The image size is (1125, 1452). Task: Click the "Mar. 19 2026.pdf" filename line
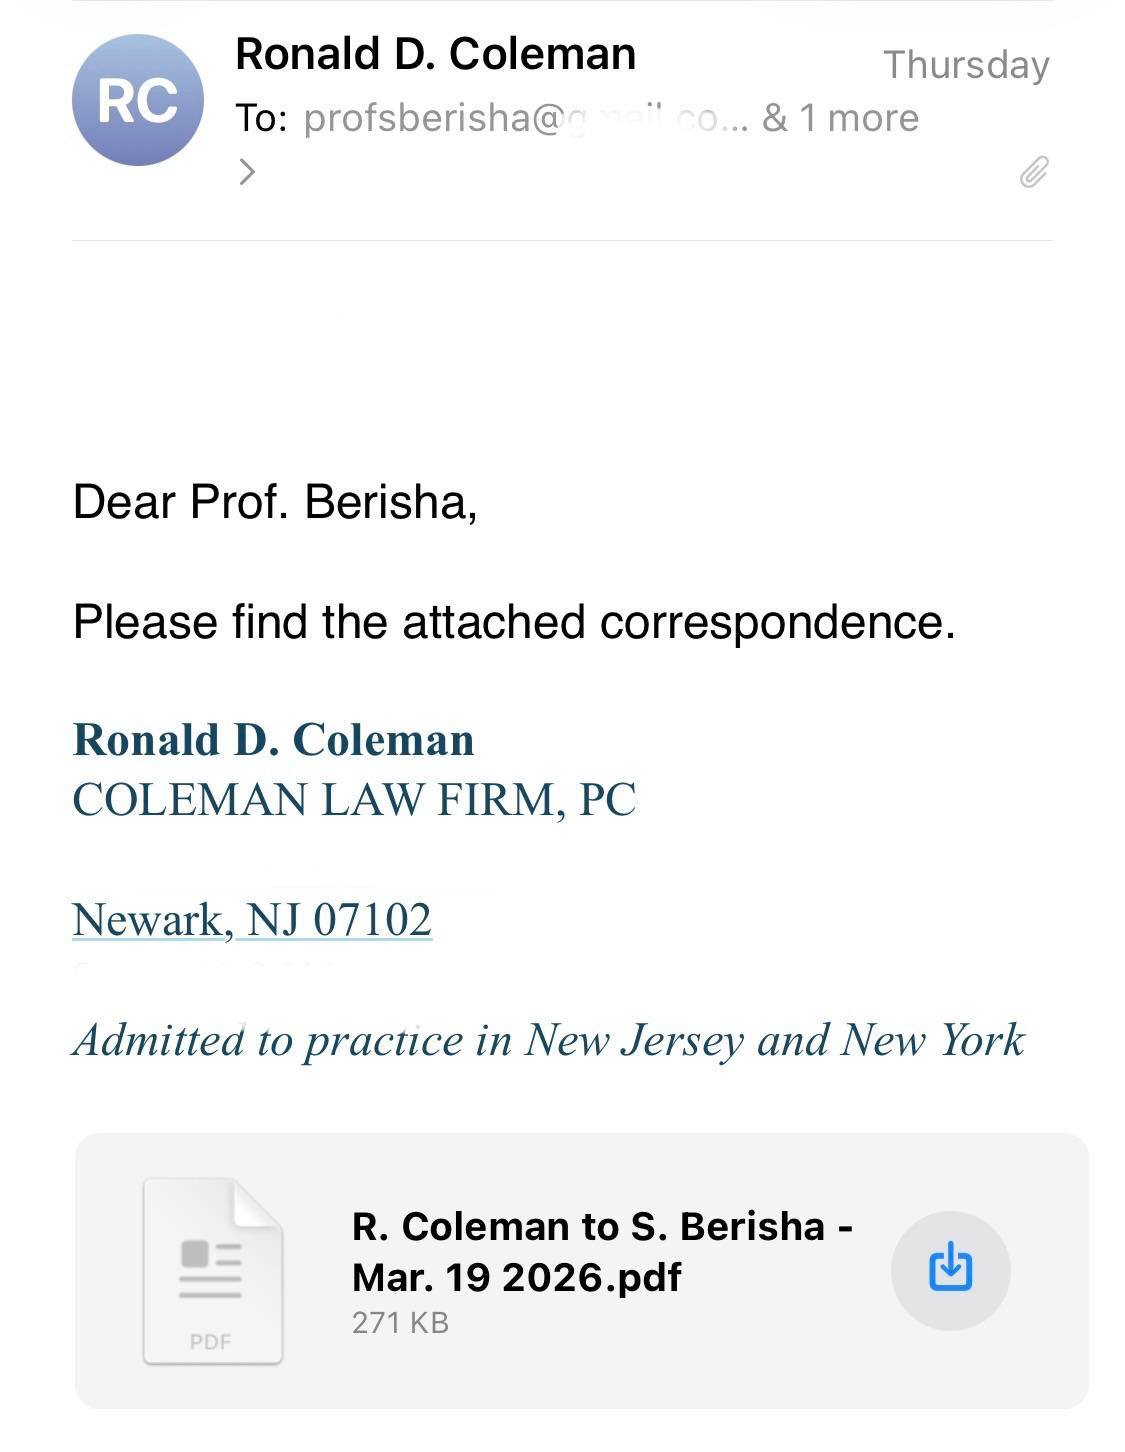516,1277
